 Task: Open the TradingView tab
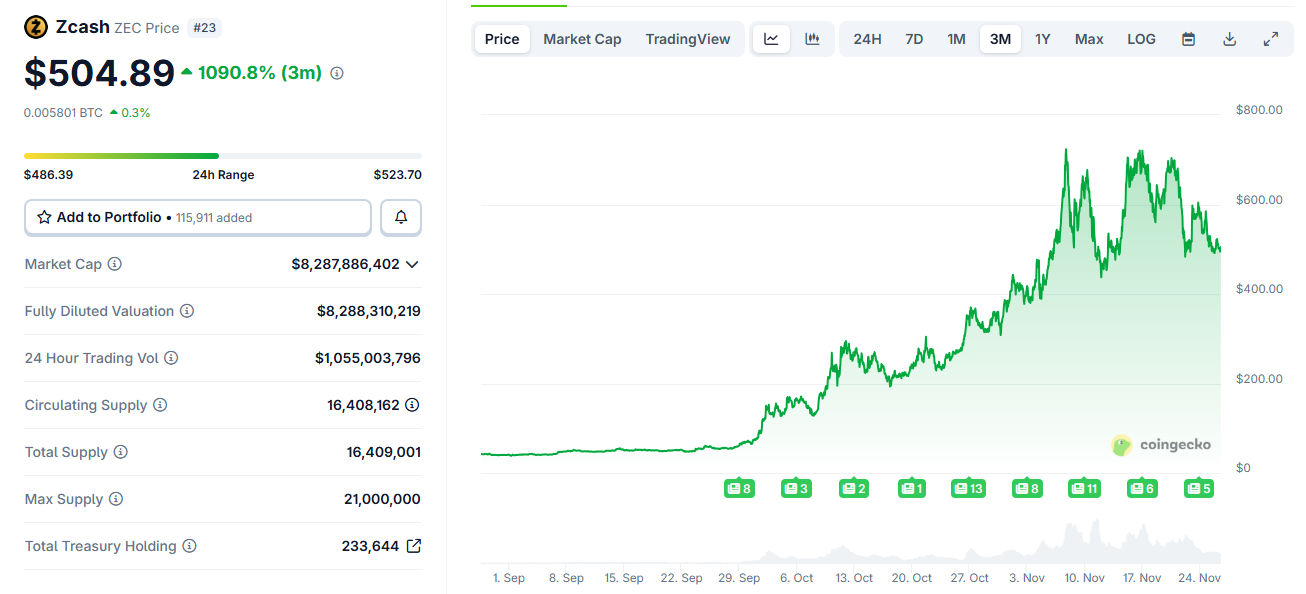(x=688, y=38)
